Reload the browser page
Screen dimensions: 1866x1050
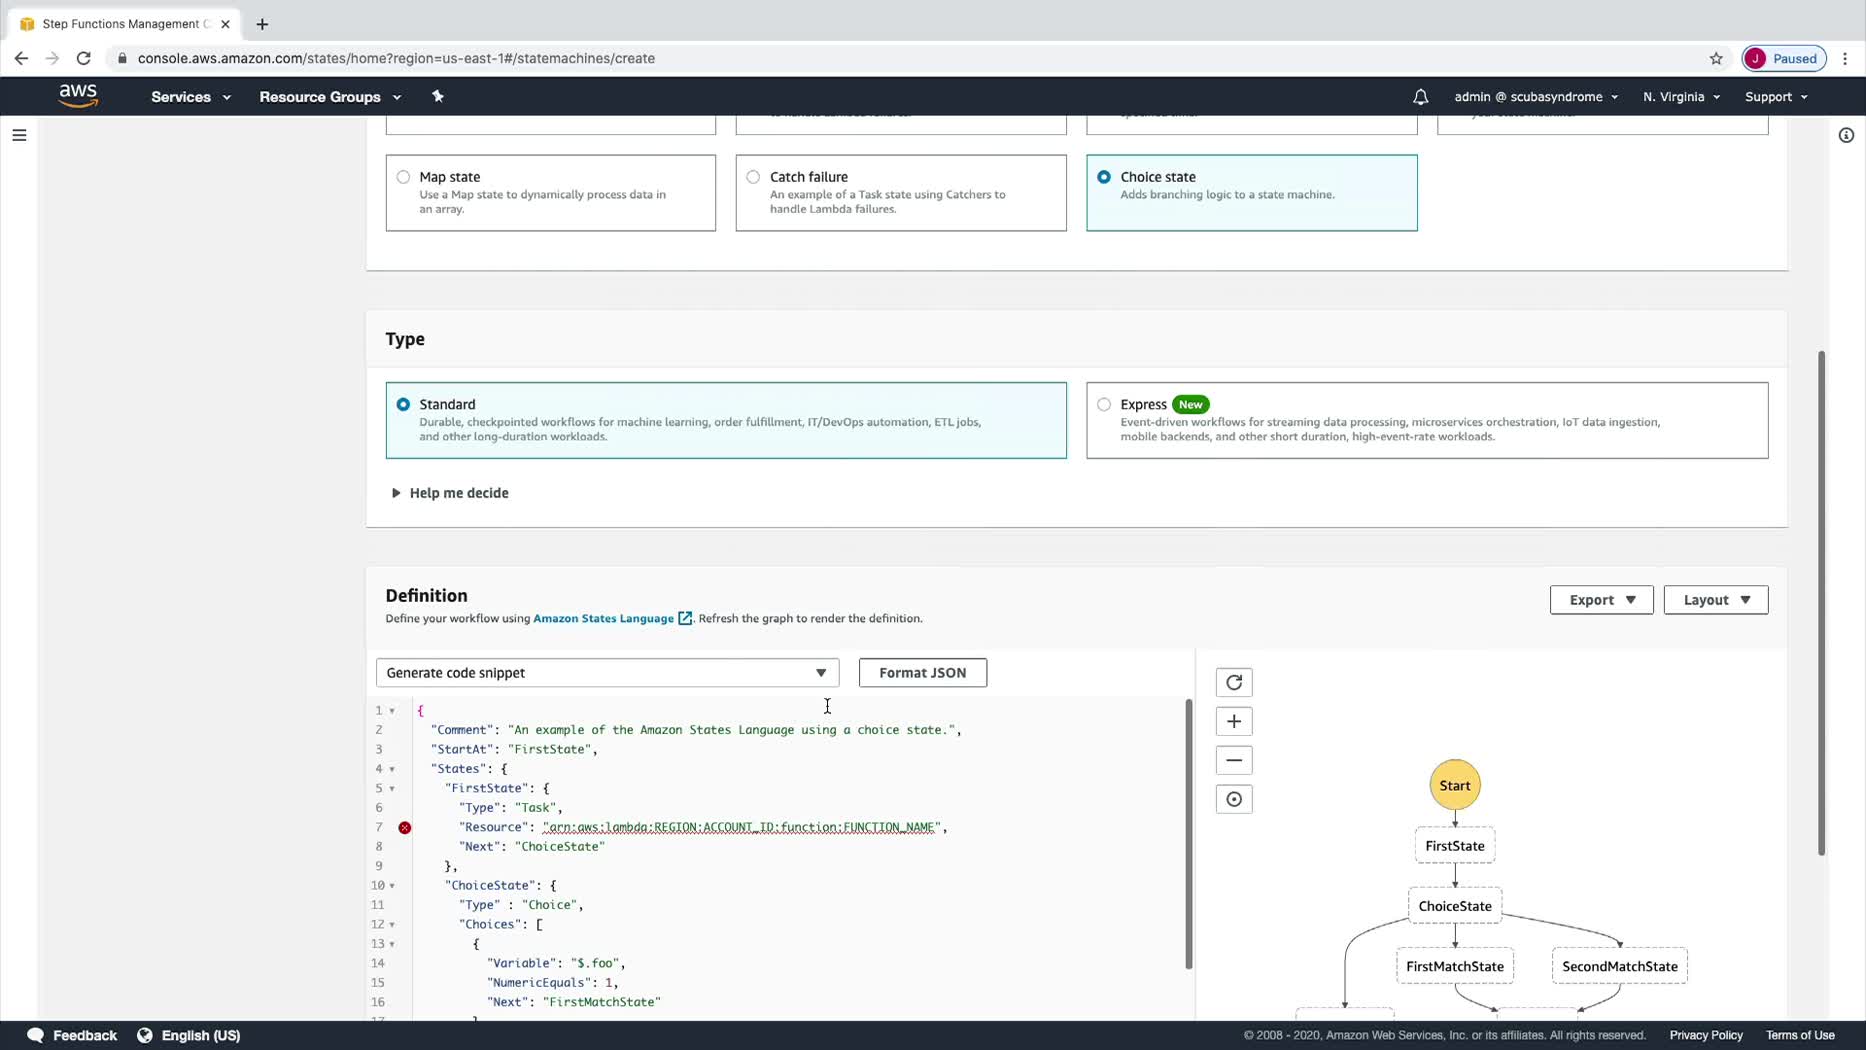(84, 58)
